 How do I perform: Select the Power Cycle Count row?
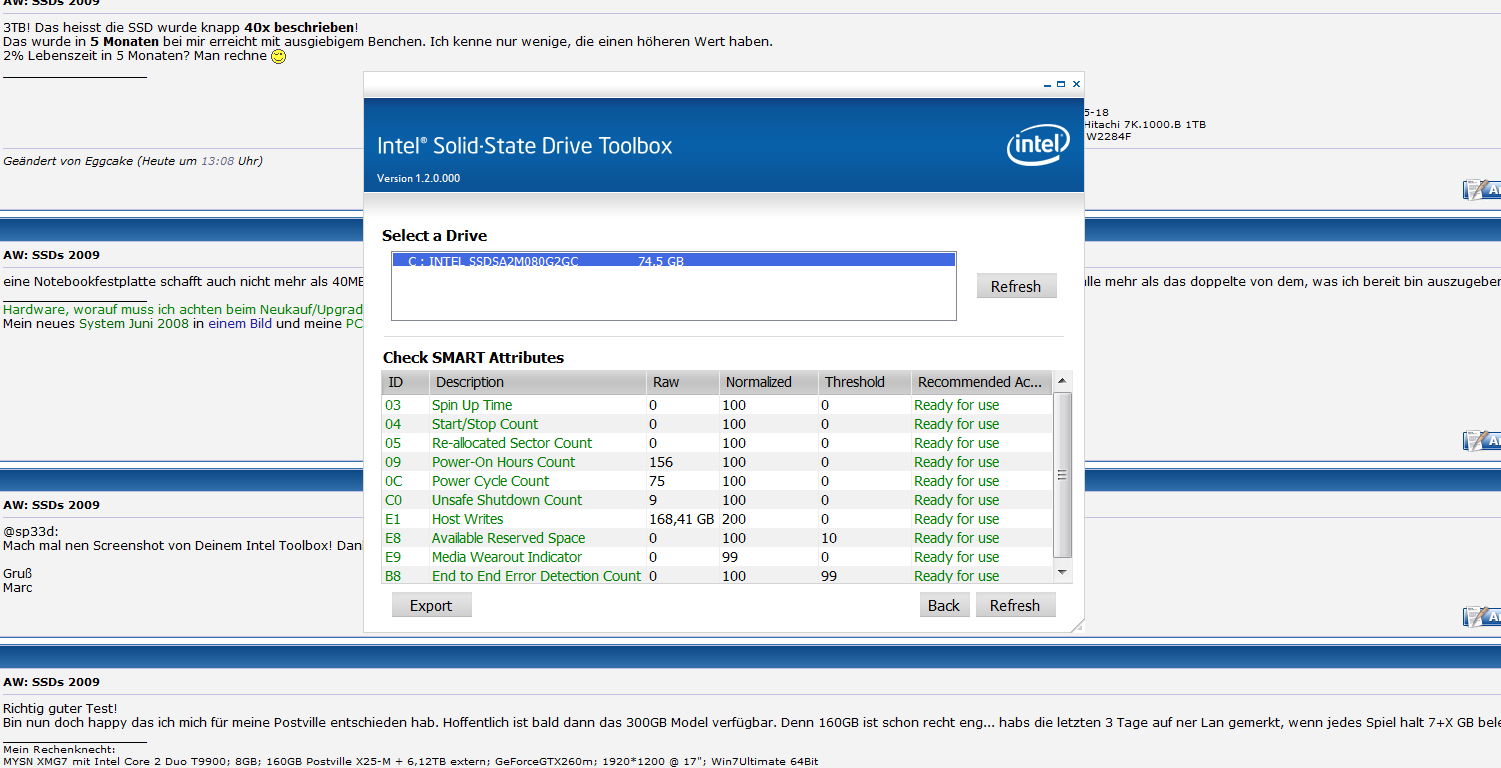pyautogui.click(x=717, y=481)
